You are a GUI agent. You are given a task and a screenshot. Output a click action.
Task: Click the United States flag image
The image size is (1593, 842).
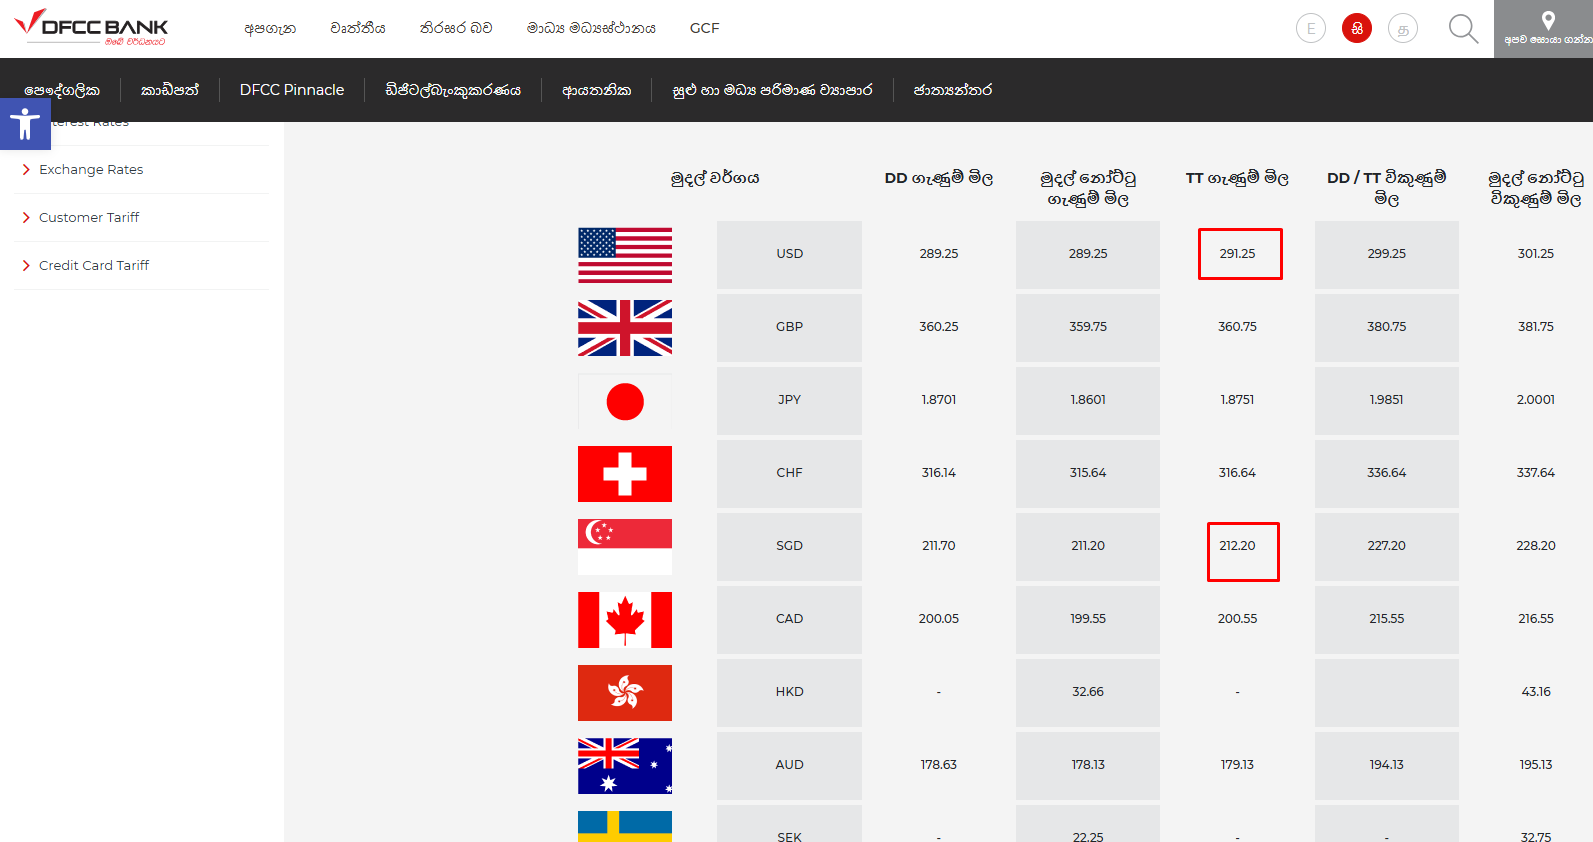pyautogui.click(x=625, y=255)
